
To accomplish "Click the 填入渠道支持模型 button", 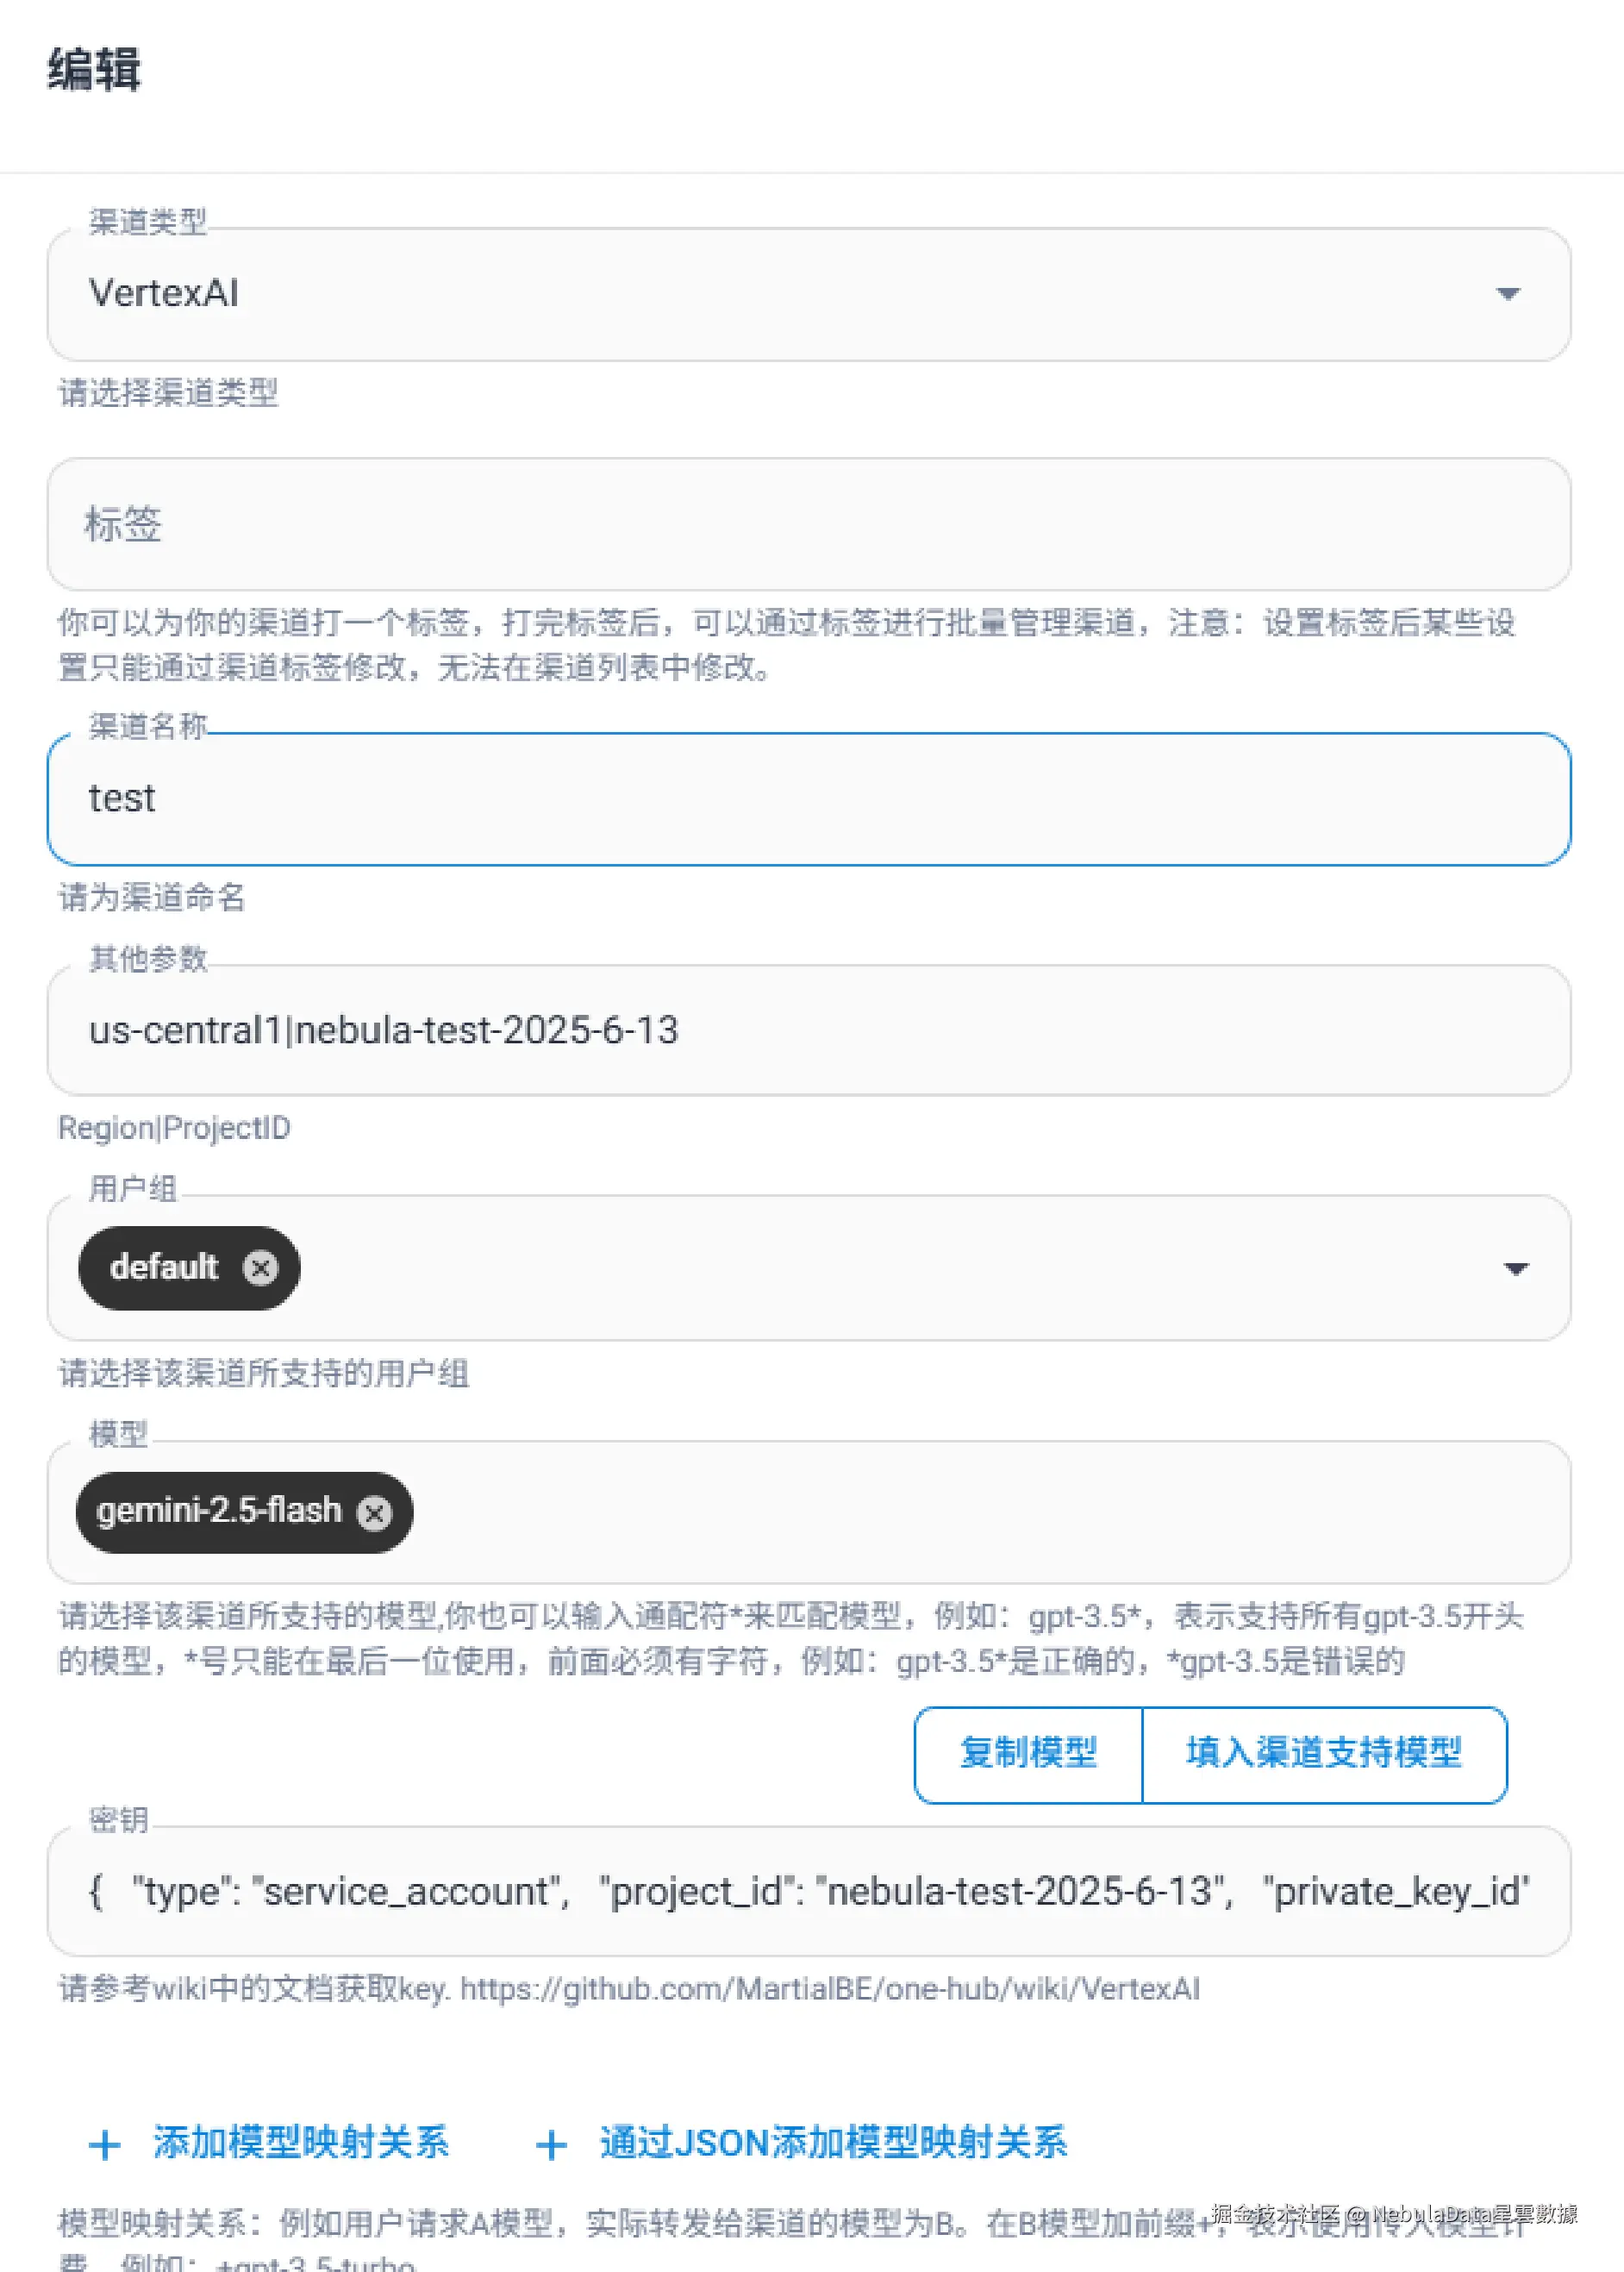I will [1324, 1754].
